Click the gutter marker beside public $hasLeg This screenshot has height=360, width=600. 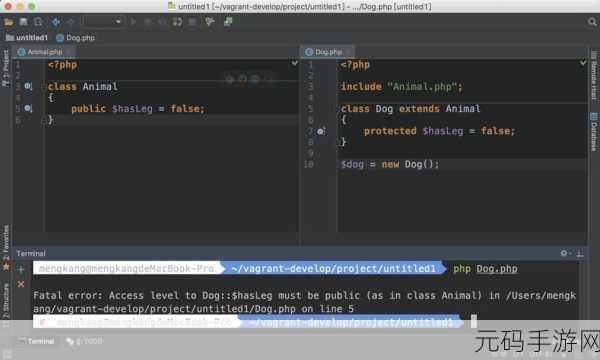point(28,109)
